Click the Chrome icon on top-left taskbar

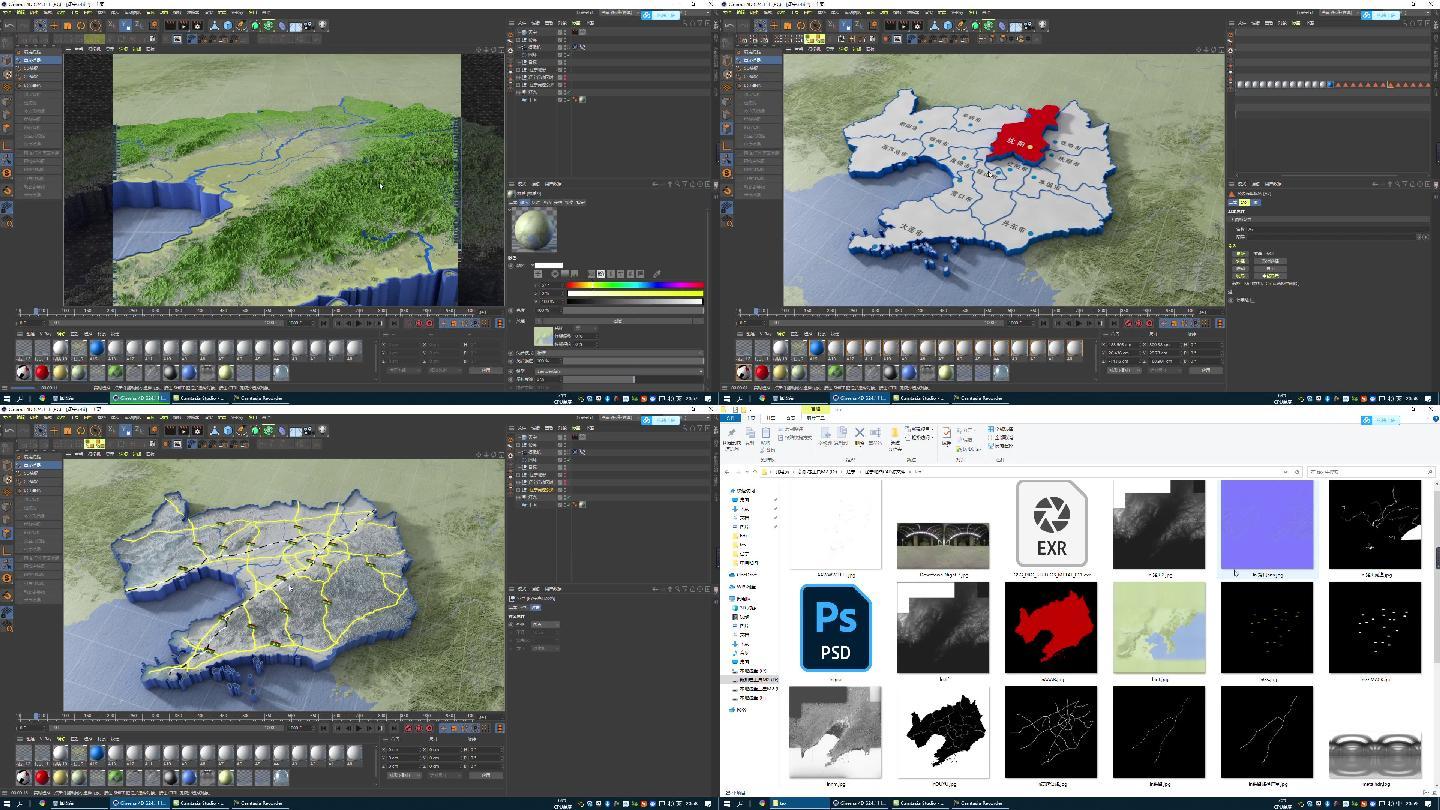pyautogui.click(x=42, y=398)
